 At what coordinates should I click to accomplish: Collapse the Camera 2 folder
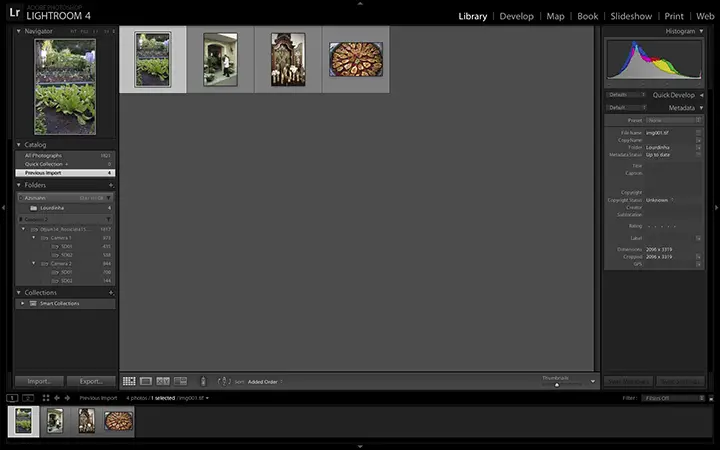(x=34, y=264)
